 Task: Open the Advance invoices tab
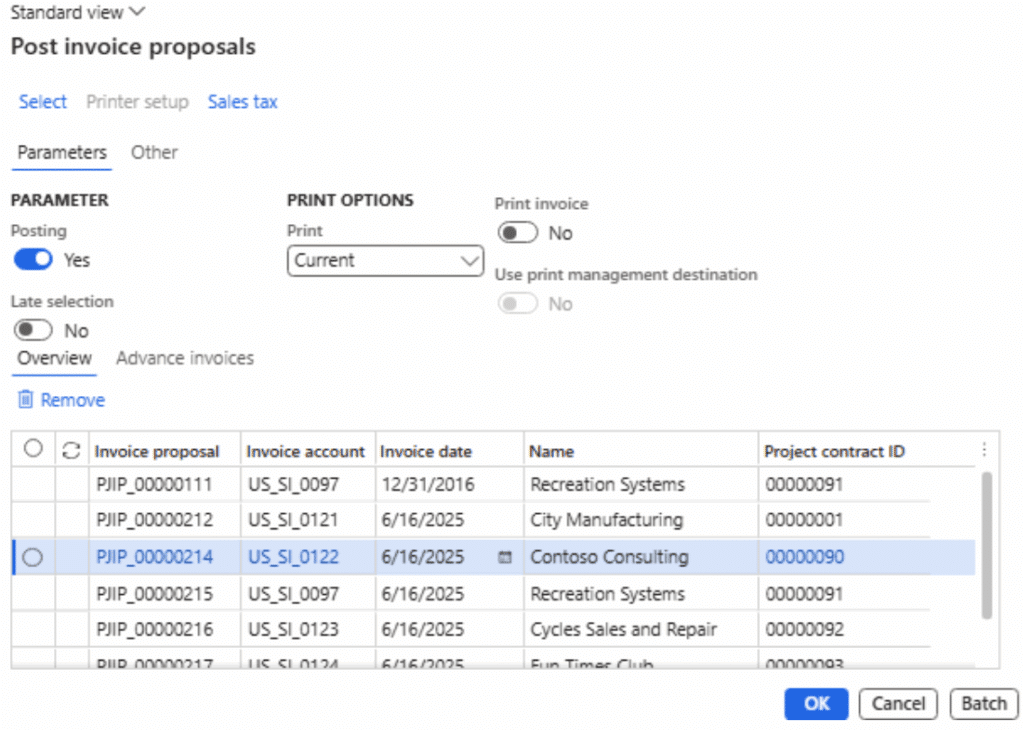click(185, 358)
